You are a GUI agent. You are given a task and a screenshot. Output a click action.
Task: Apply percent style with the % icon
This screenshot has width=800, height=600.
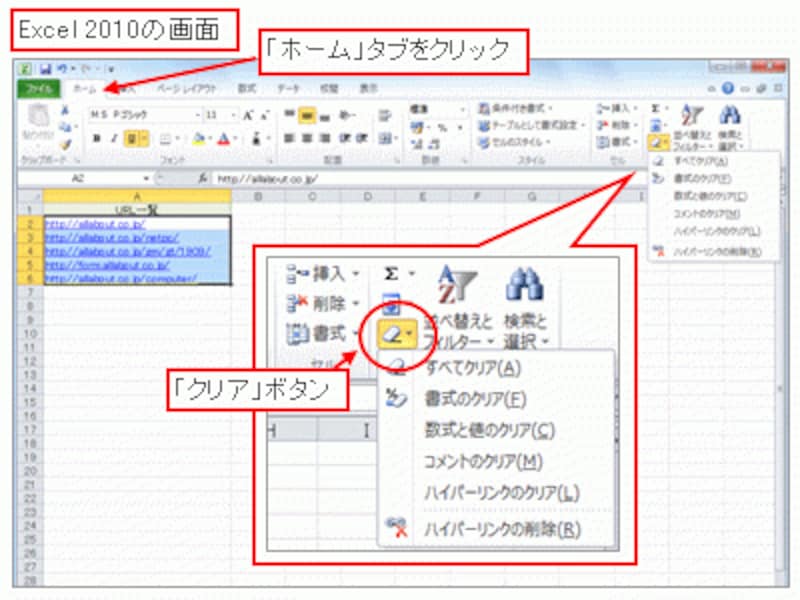click(x=442, y=128)
